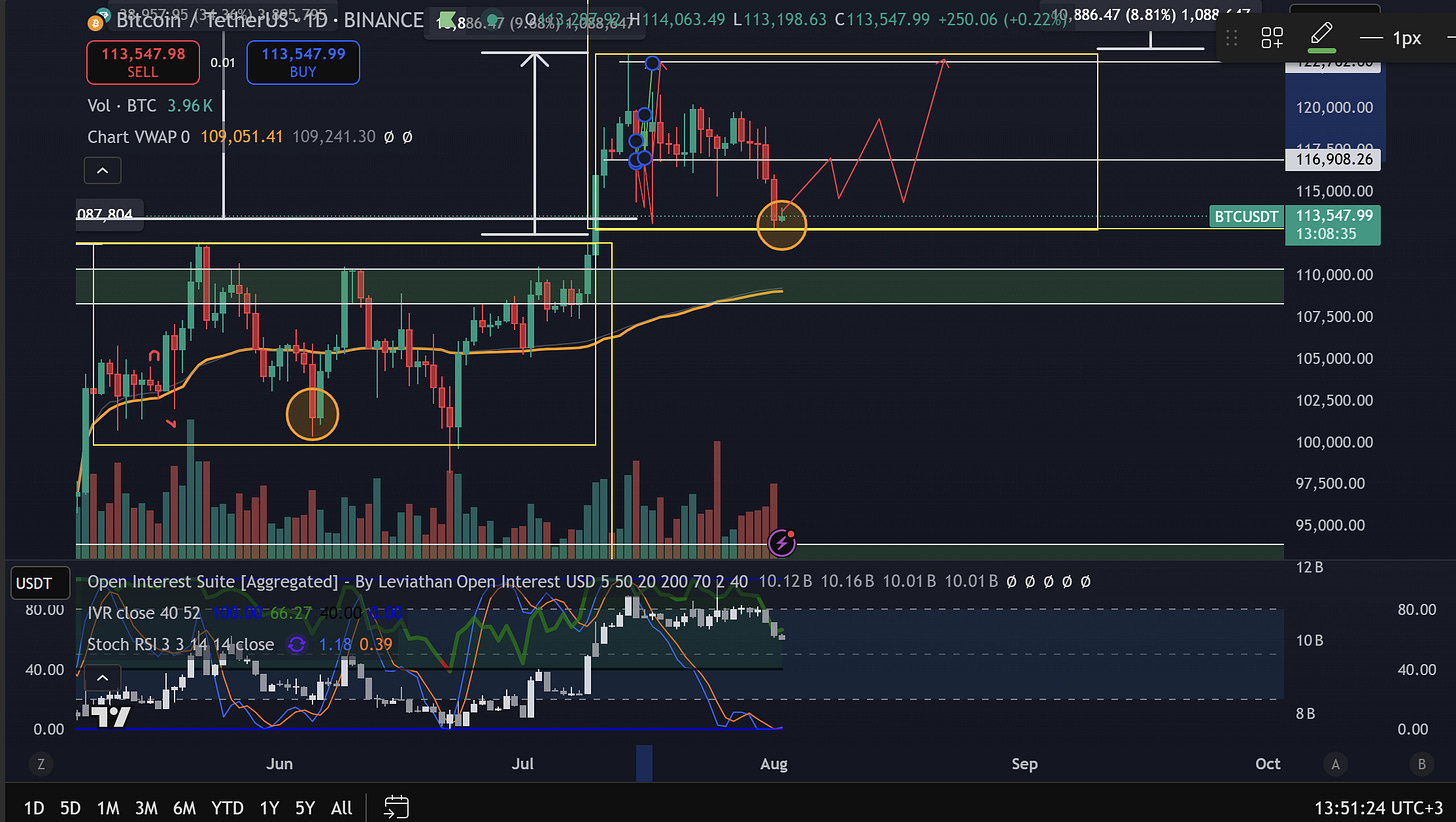
Task: Click the BTCUSDT current price tag
Action: click(1245, 215)
